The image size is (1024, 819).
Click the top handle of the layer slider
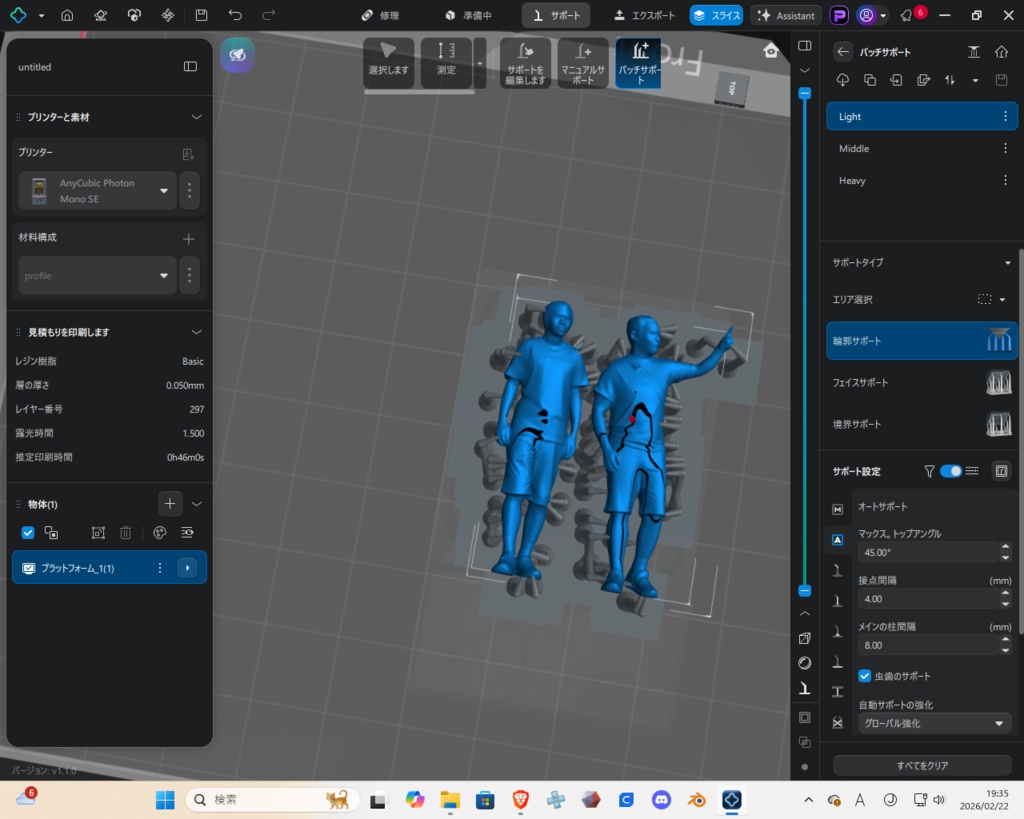coord(804,93)
